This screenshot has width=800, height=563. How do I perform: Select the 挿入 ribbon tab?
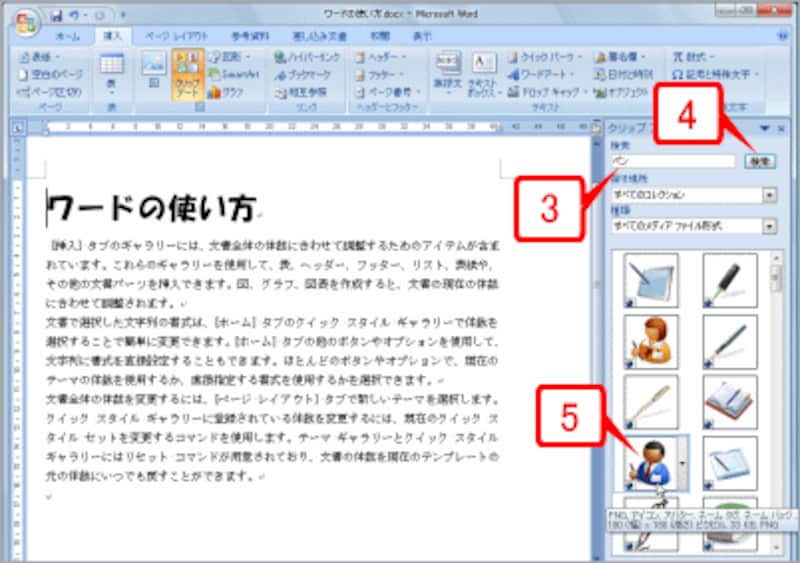click(112, 36)
